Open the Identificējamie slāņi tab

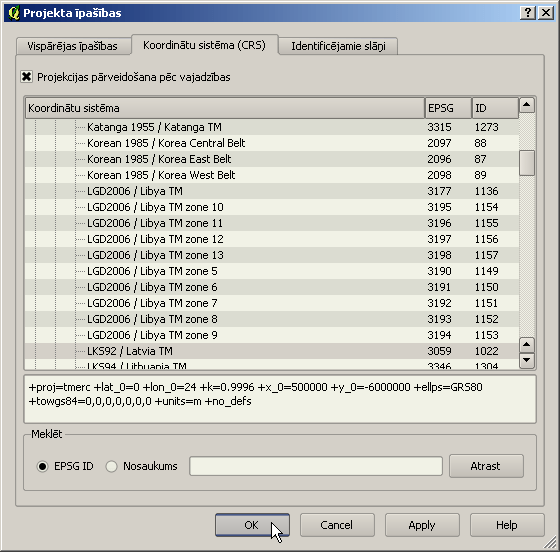tap(338, 46)
